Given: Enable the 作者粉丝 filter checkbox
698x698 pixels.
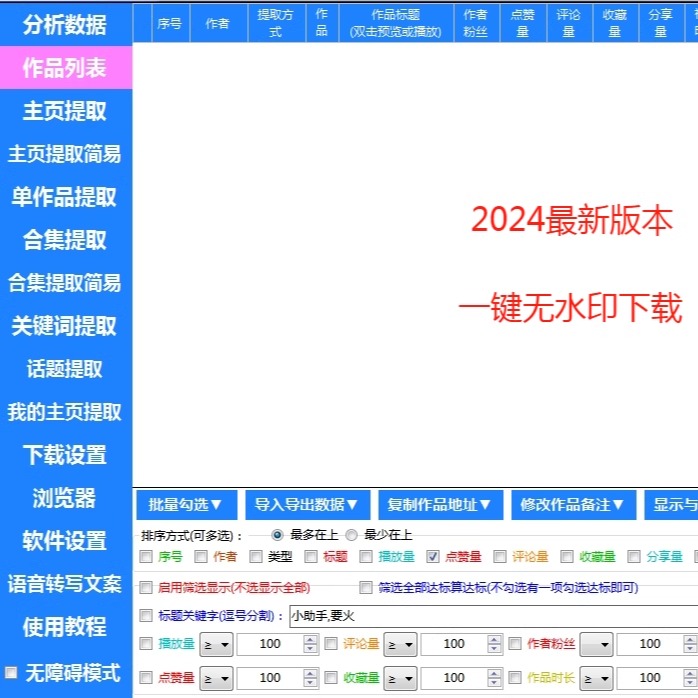Looking at the screenshot, I should click(x=515, y=644).
